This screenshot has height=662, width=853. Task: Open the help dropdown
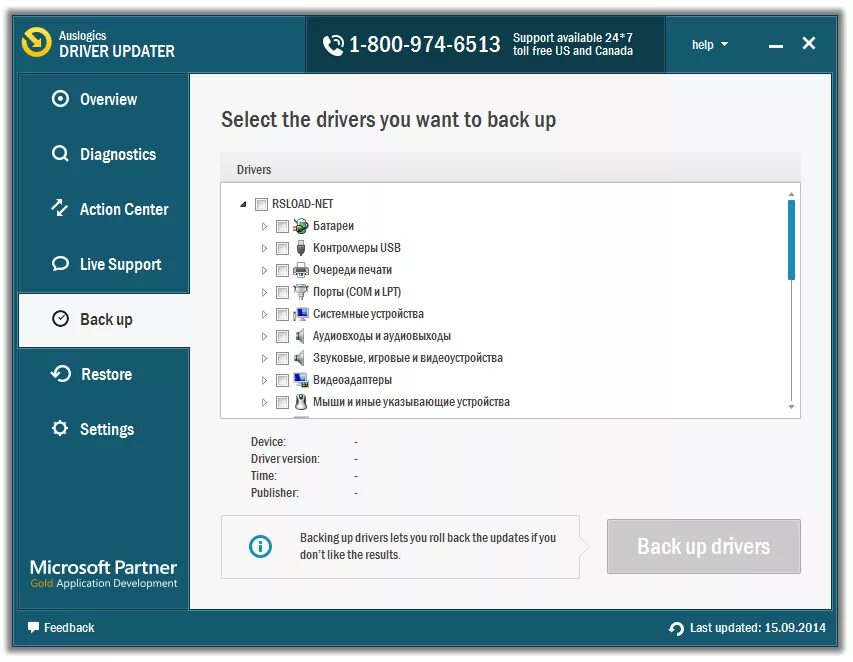(x=708, y=44)
